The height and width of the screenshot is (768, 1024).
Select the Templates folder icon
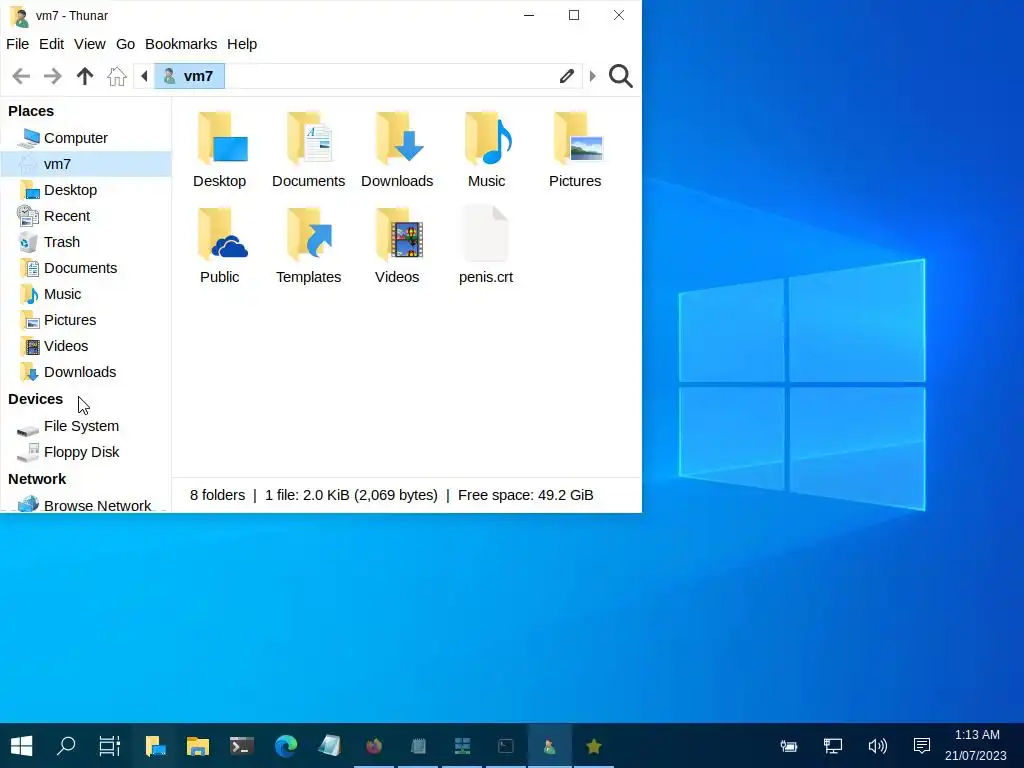(x=310, y=234)
